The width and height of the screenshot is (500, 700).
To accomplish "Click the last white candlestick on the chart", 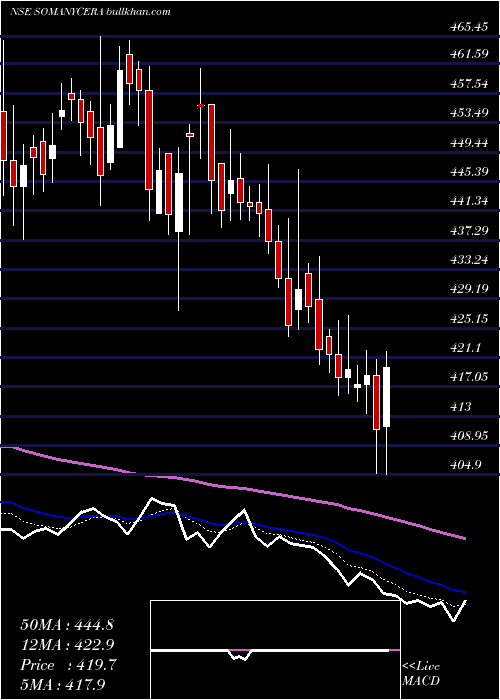I will [x=386, y=397].
